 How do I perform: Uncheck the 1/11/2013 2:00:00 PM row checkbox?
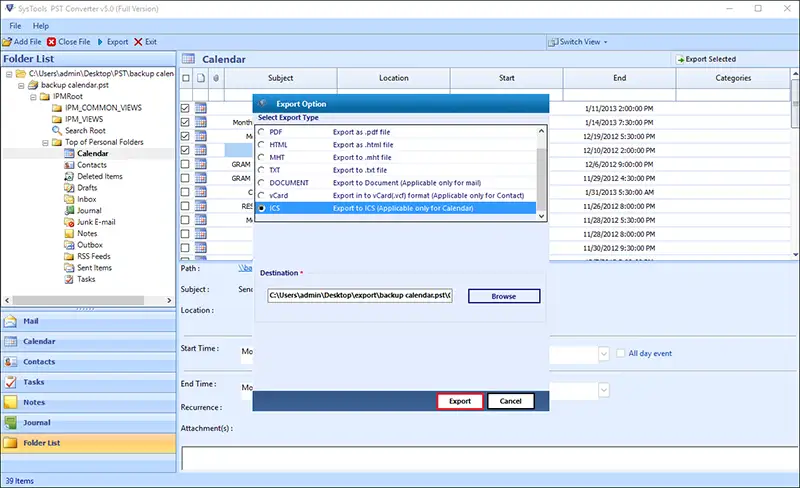[185, 108]
